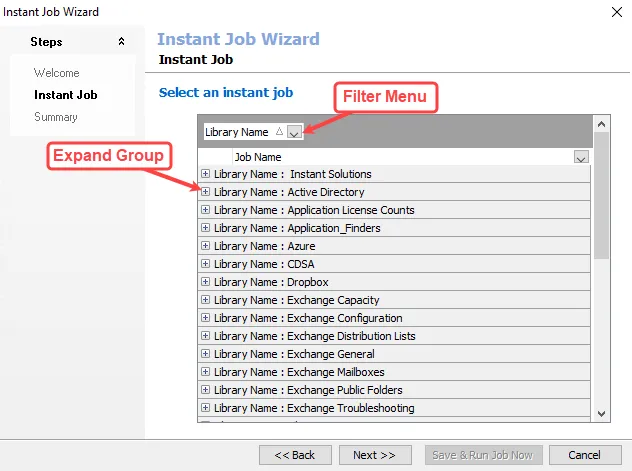The height and width of the screenshot is (471, 632).
Task: Click the job list scroll up arrow
Action: pyautogui.click(x=601, y=124)
